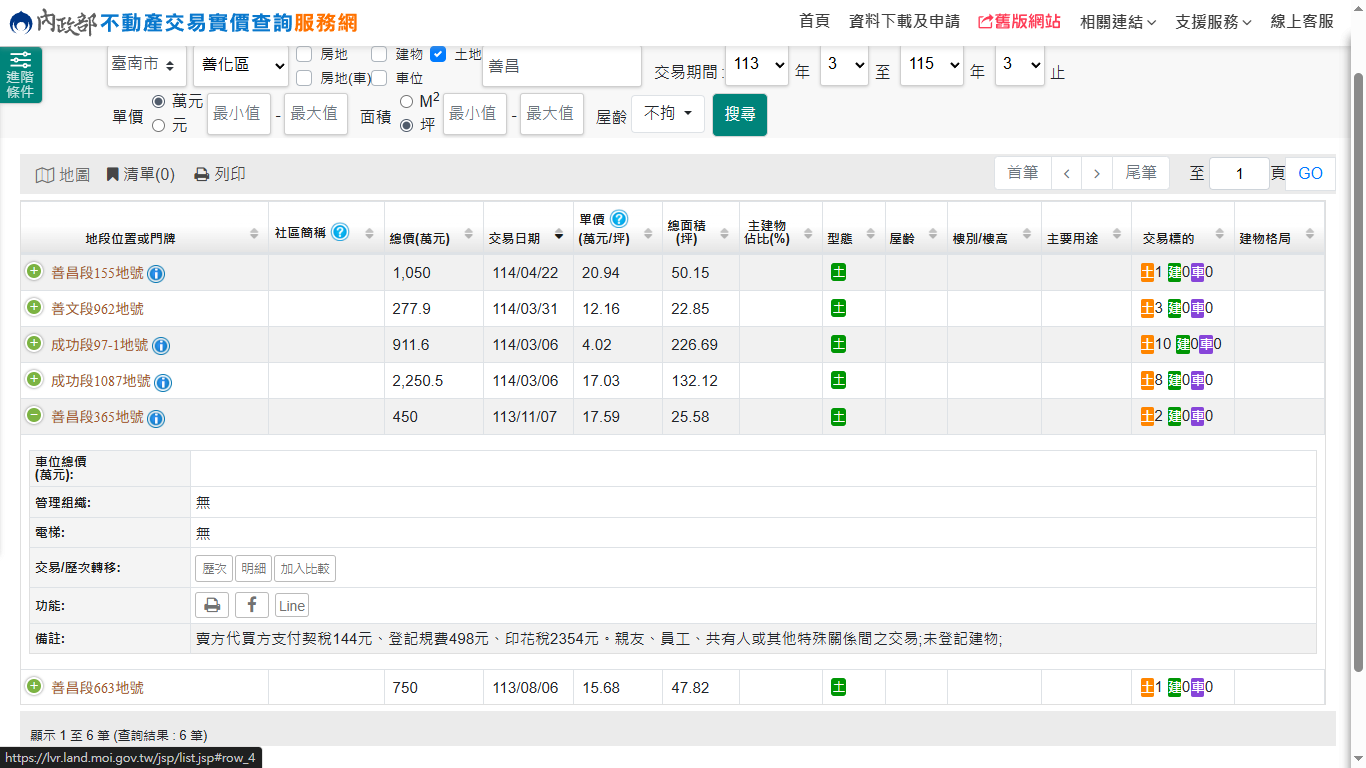Click the 善昌 land section input field

pyautogui.click(x=561, y=66)
